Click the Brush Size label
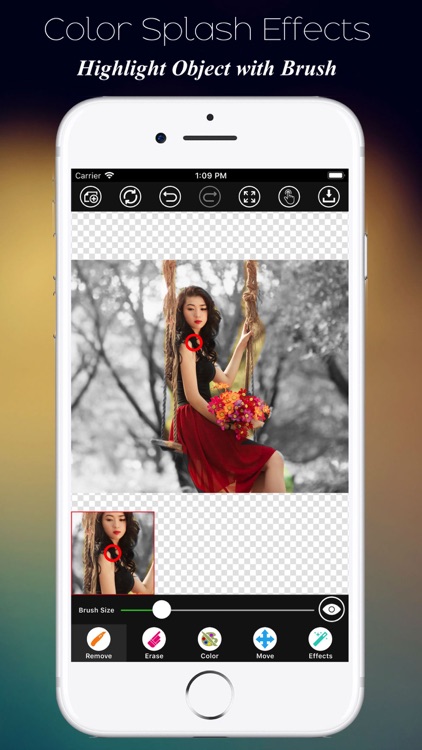This screenshot has height=750, width=422. pyautogui.click(x=97, y=610)
